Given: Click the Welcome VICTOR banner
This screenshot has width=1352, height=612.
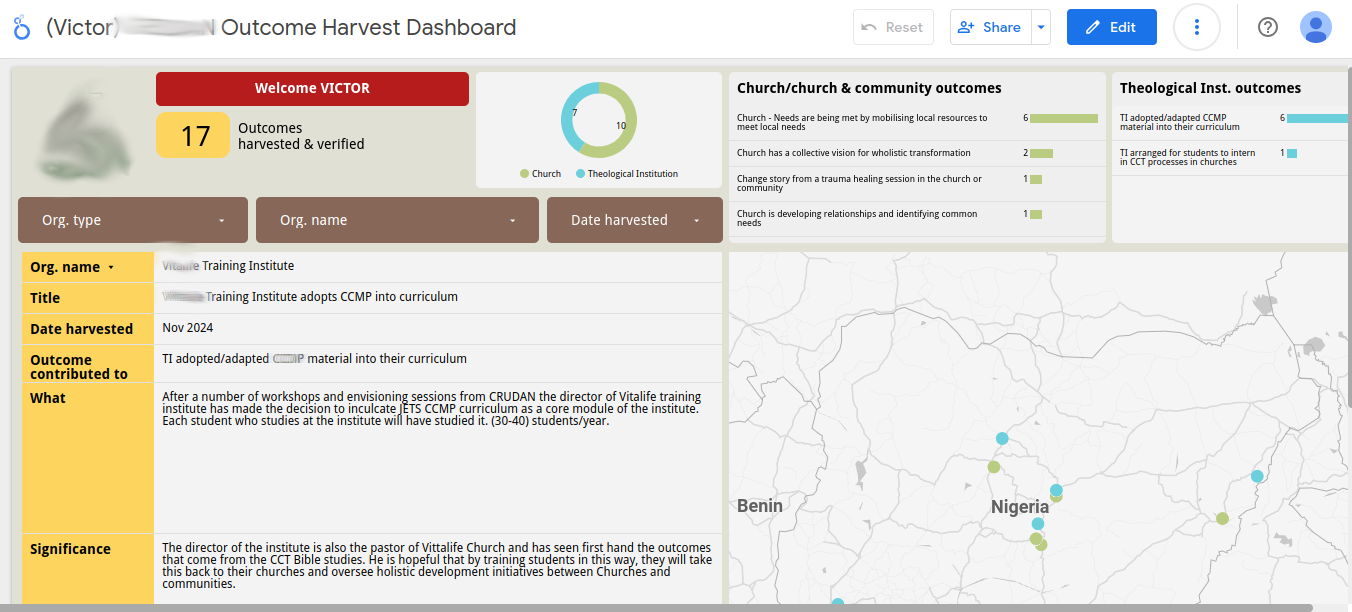Looking at the screenshot, I should coord(312,89).
